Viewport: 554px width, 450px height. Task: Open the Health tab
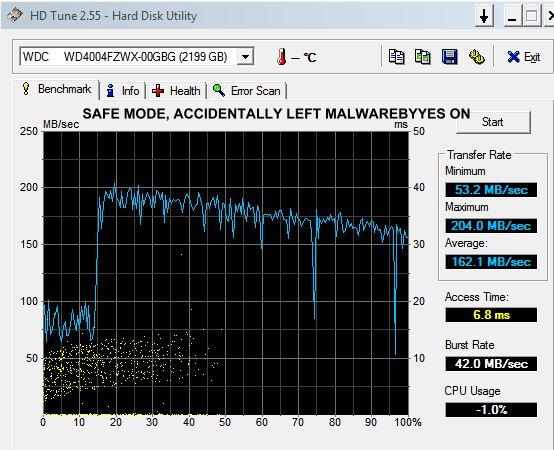(176, 91)
